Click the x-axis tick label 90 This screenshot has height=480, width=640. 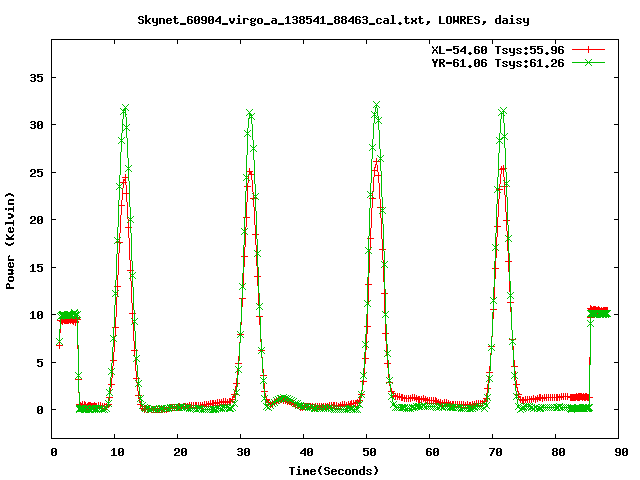pyautogui.click(x=621, y=452)
